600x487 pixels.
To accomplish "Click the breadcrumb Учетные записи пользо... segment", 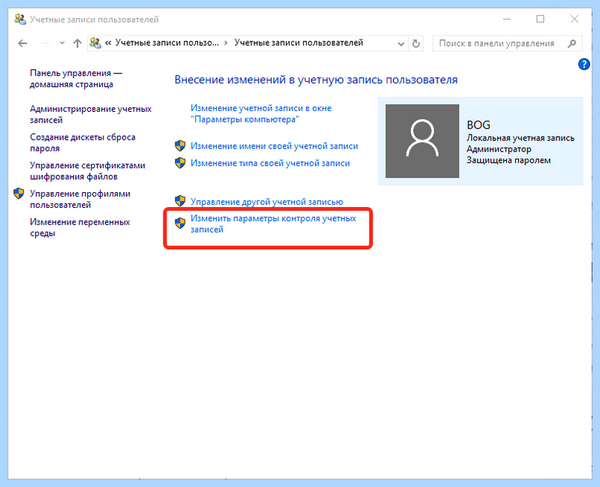I will pyautogui.click(x=167, y=43).
